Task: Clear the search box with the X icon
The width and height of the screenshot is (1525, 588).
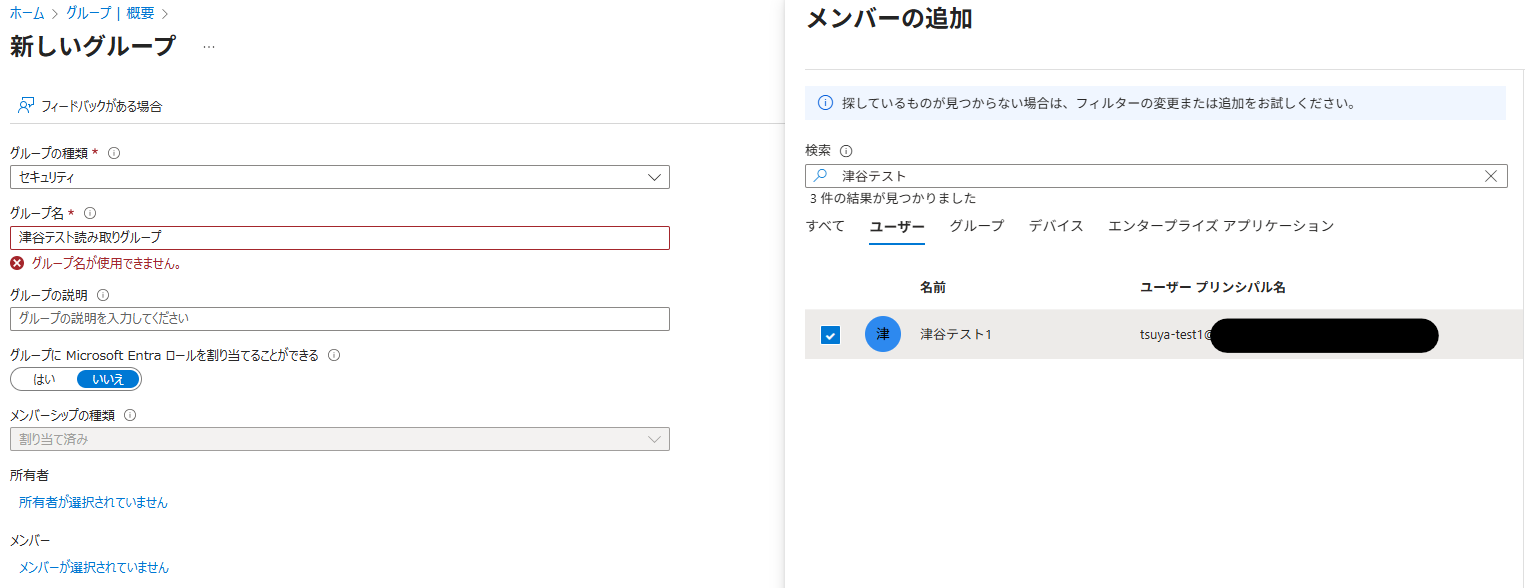Action: coord(1491,175)
